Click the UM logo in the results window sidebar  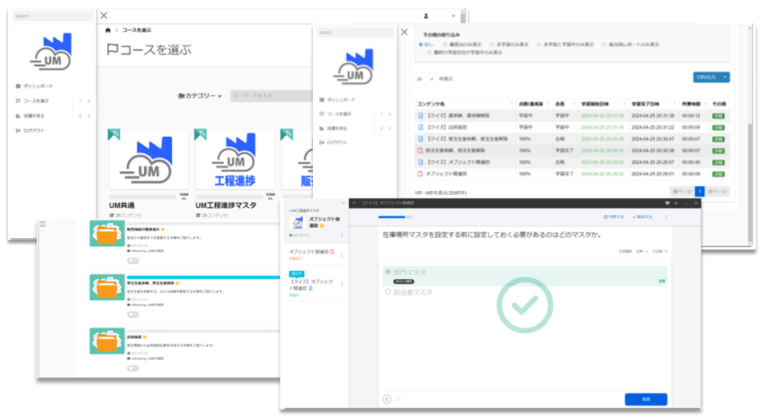353,67
